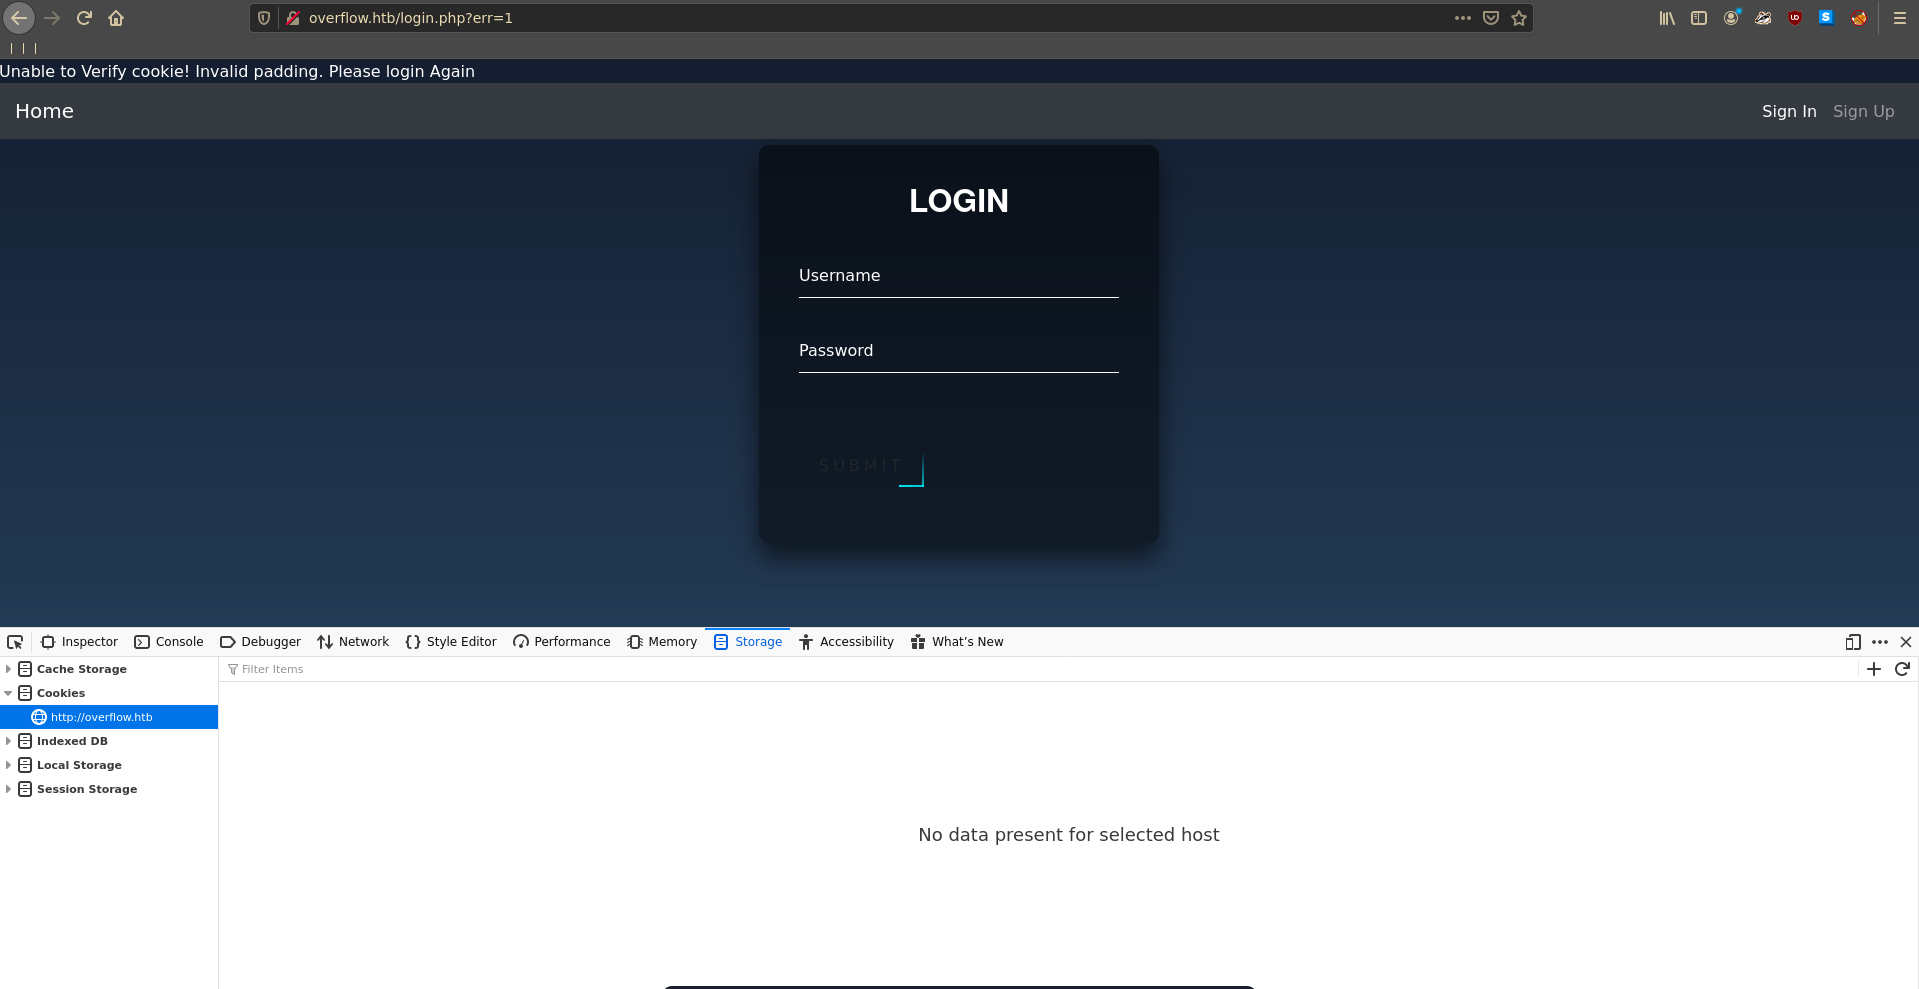This screenshot has height=989, width=1919.
Task: Open the Console tab in devtools
Action: point(169,642)
